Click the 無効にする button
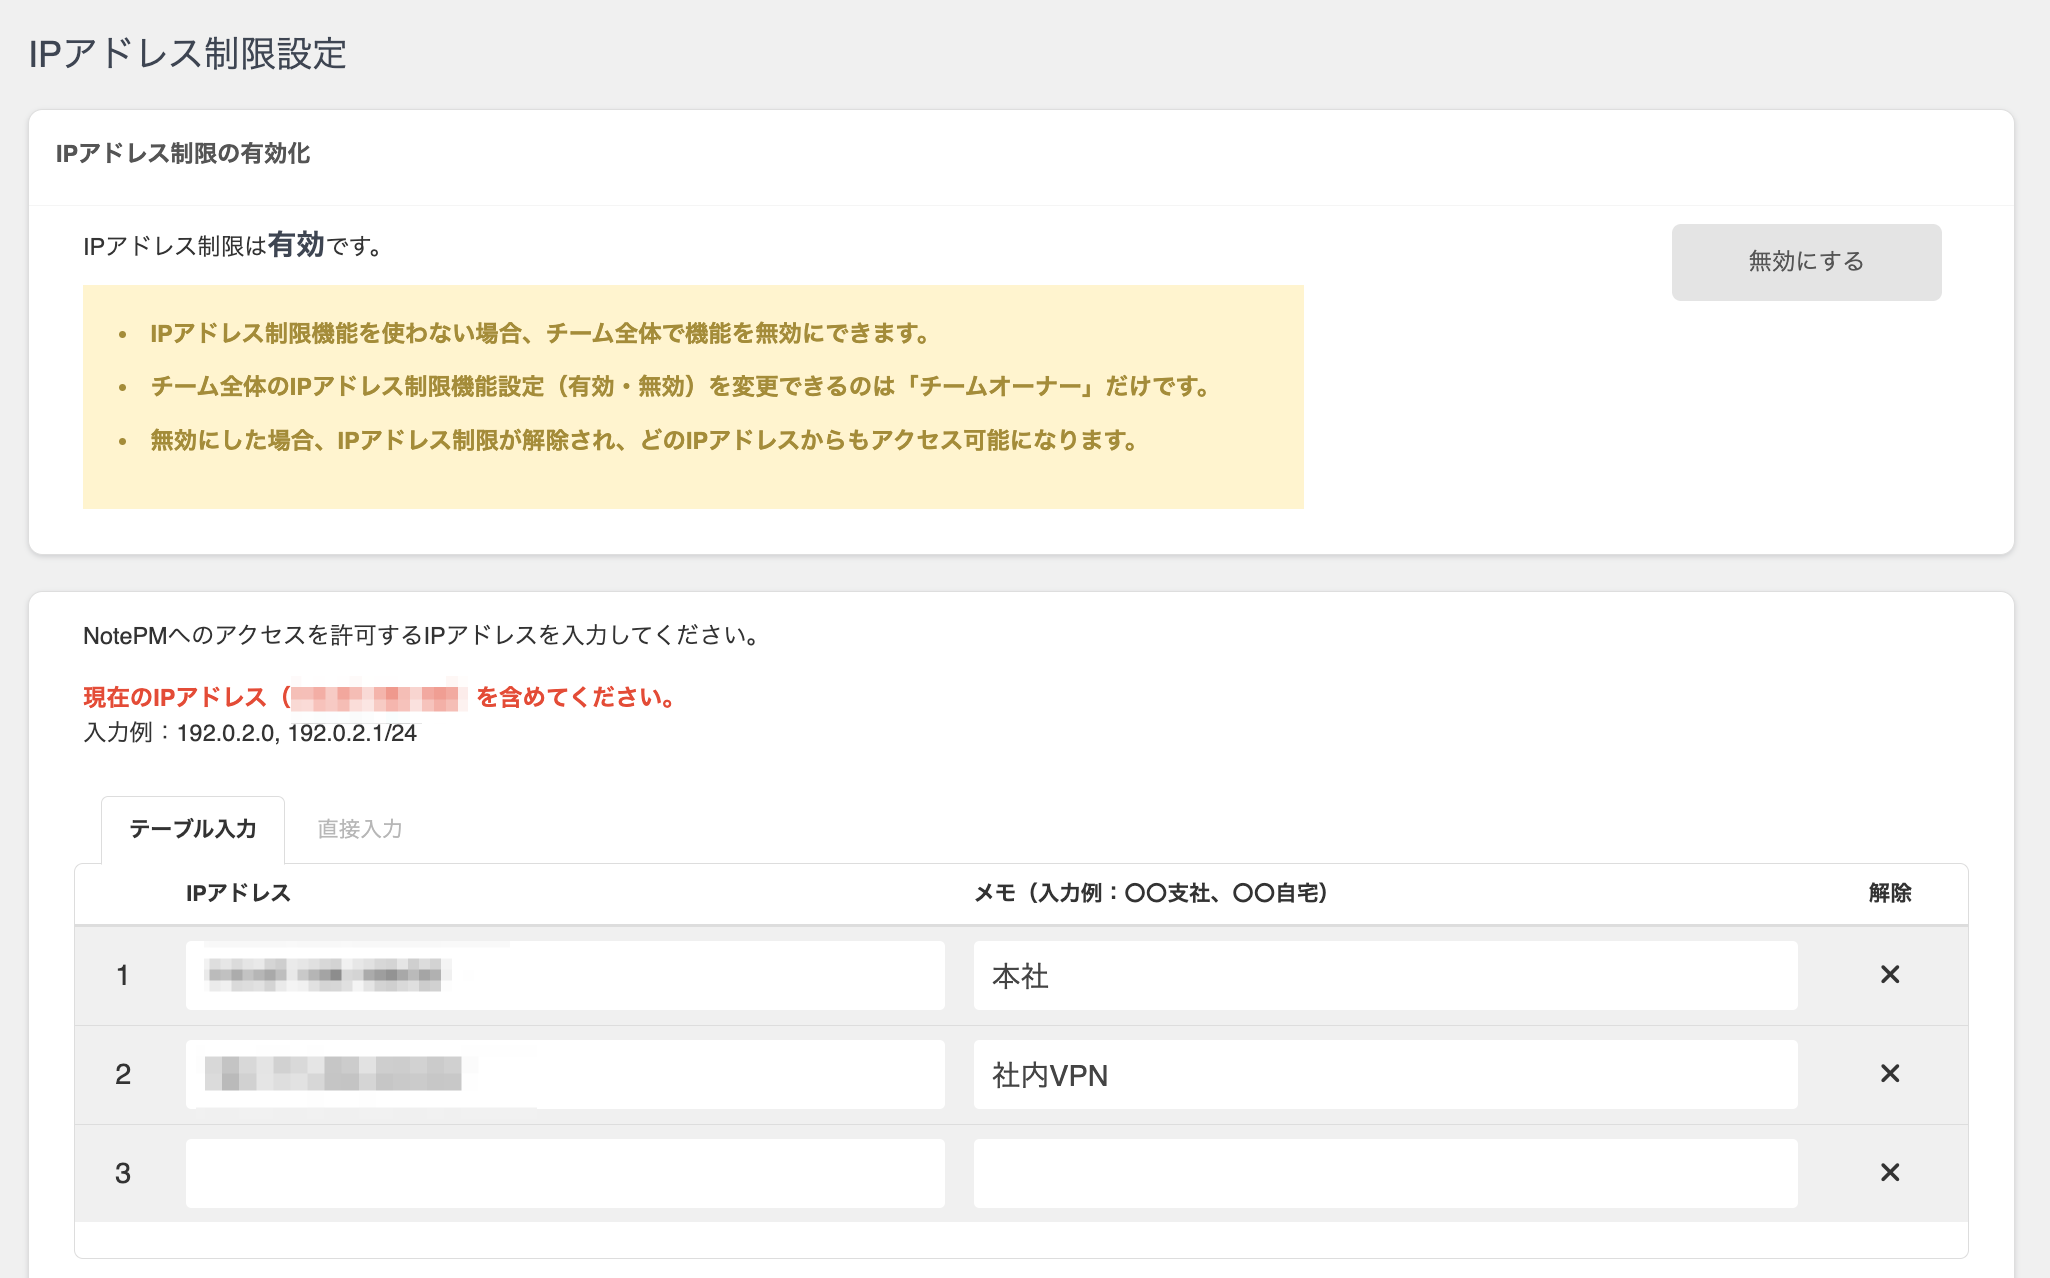This screenshot has height=1278, width=2050. click(x=1806, y=262)
